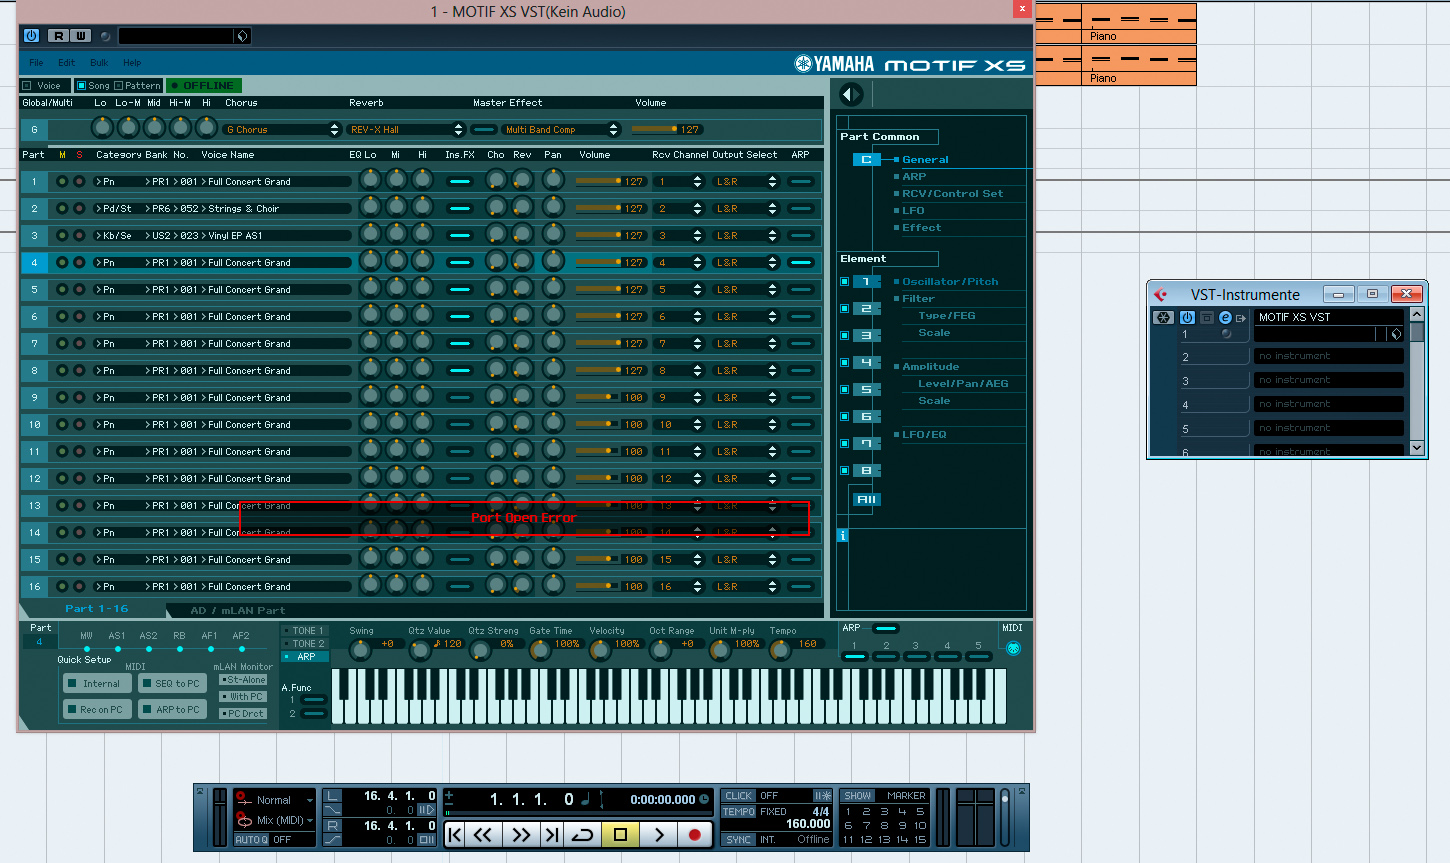Click the info 'i' icon in Part Common panel
The width and height of the screenshot is (1450, 863).
coord(842,536)
